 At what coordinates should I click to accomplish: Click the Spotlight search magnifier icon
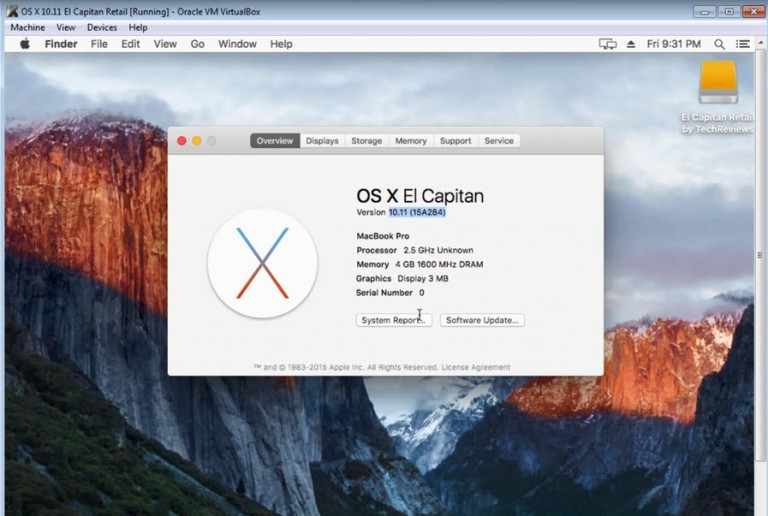pyautogui.click(x=719, y=44)
